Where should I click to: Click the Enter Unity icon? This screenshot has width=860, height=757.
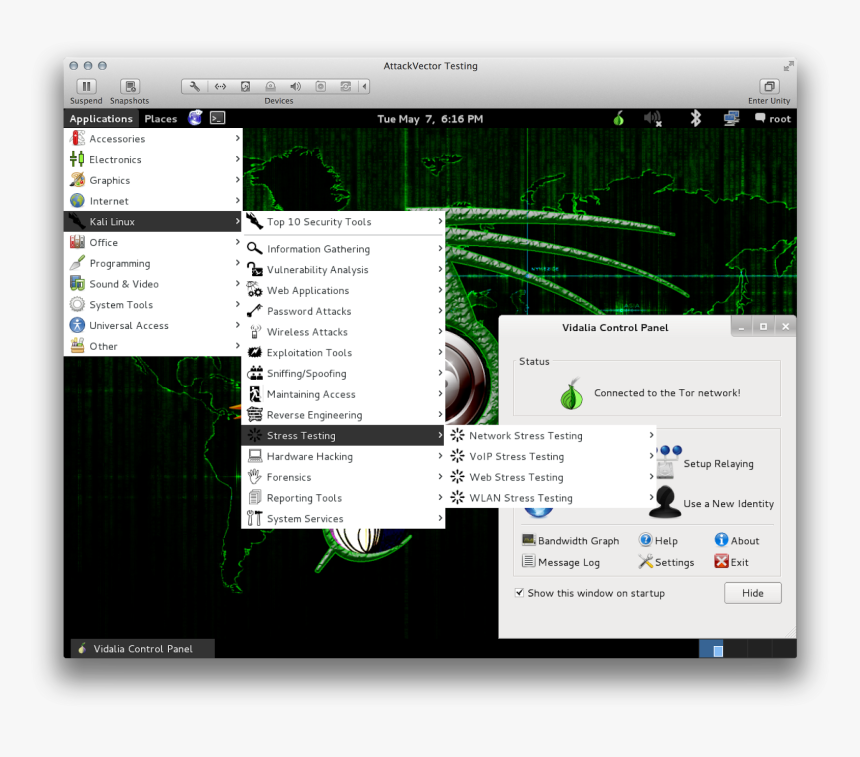click(x=769, y=86)
